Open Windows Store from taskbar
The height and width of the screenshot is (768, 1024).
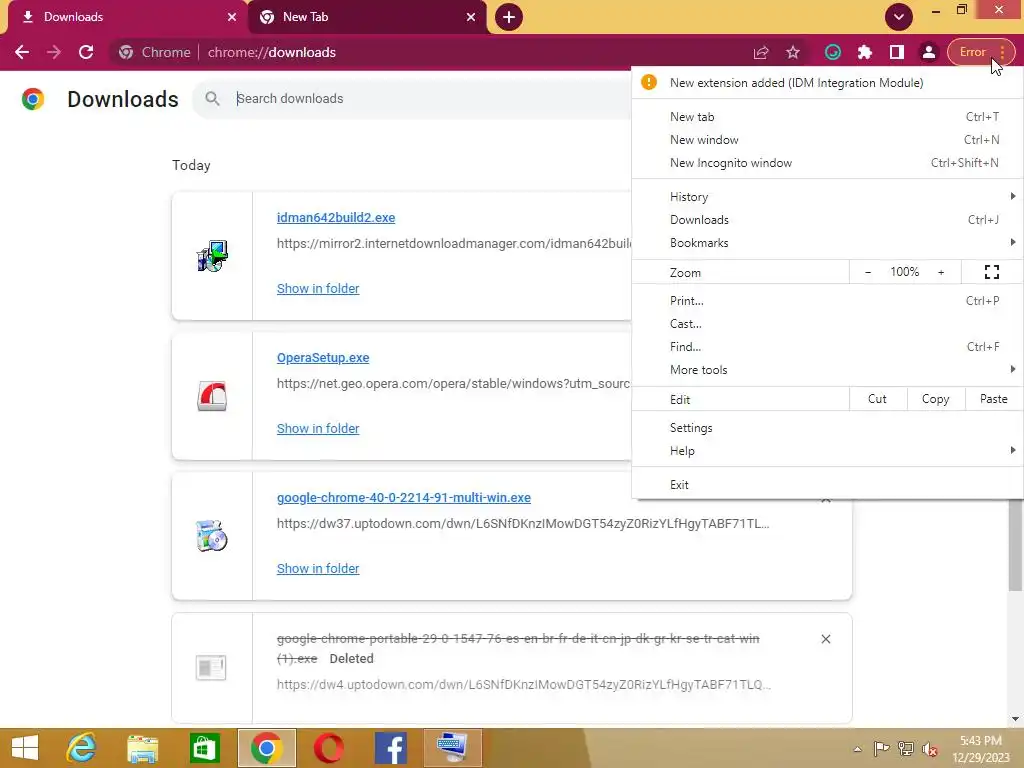[204, 748]
